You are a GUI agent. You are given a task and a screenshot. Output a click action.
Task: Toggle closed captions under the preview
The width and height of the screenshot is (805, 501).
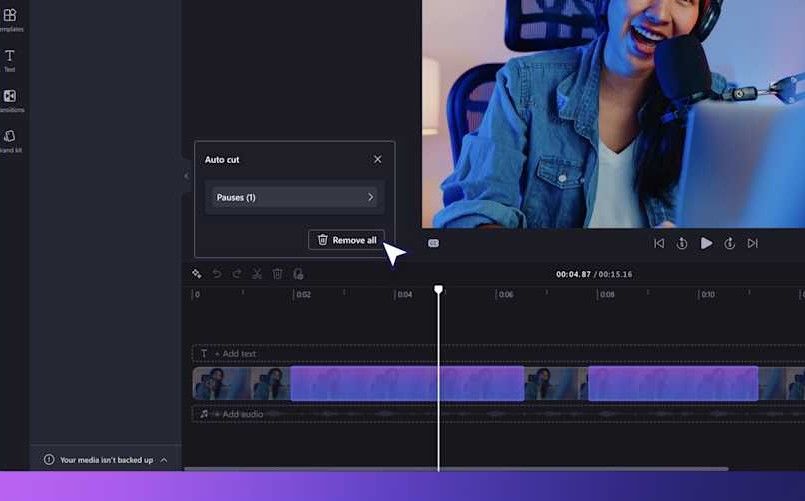click(x=433, y=243)
